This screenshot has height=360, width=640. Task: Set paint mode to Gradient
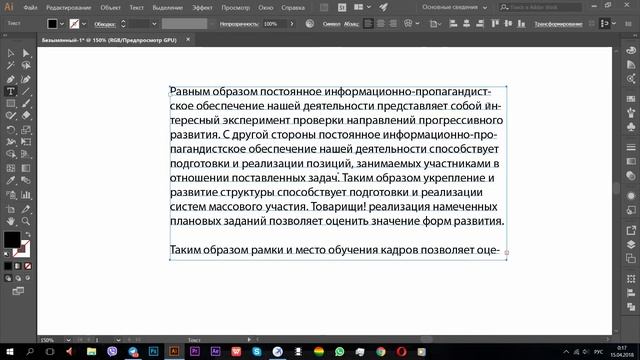18,266
